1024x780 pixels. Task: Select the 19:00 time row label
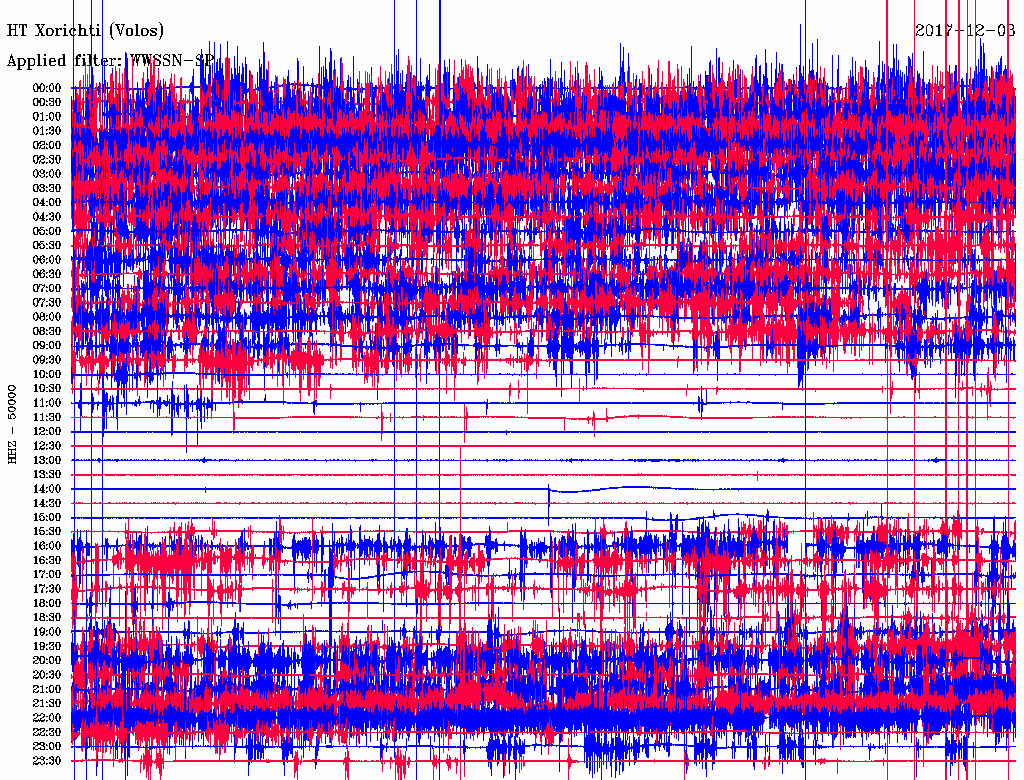(47, 632)
